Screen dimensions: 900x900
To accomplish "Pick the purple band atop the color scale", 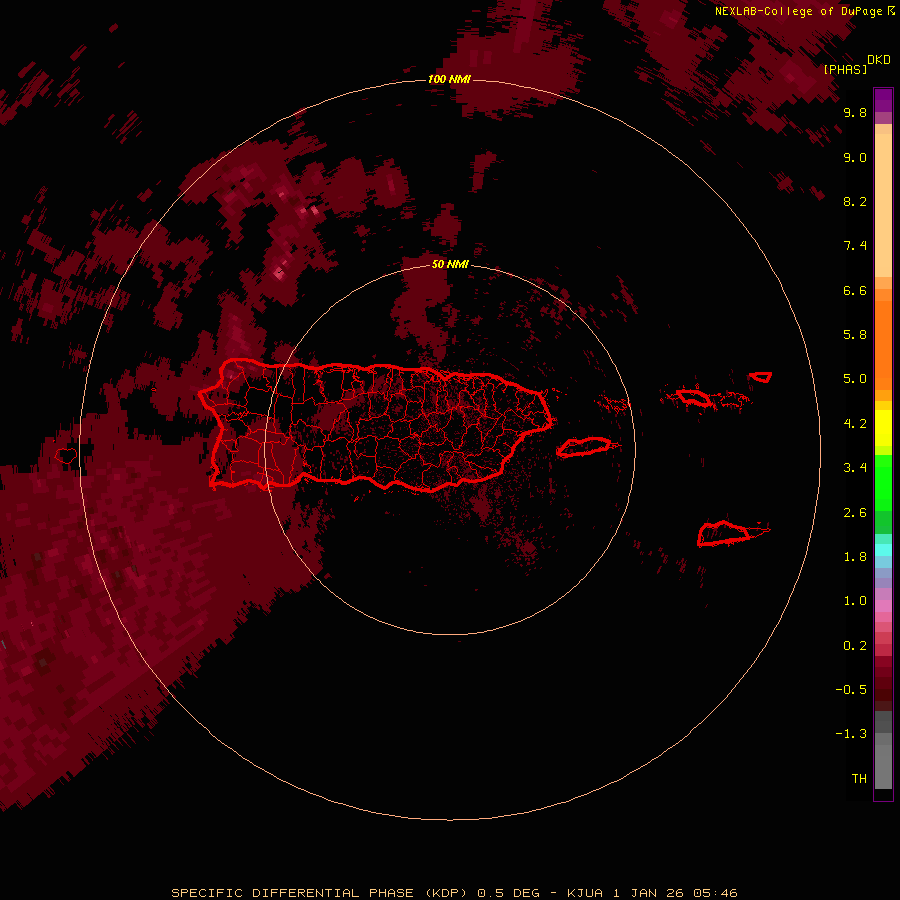I will 883,100.
